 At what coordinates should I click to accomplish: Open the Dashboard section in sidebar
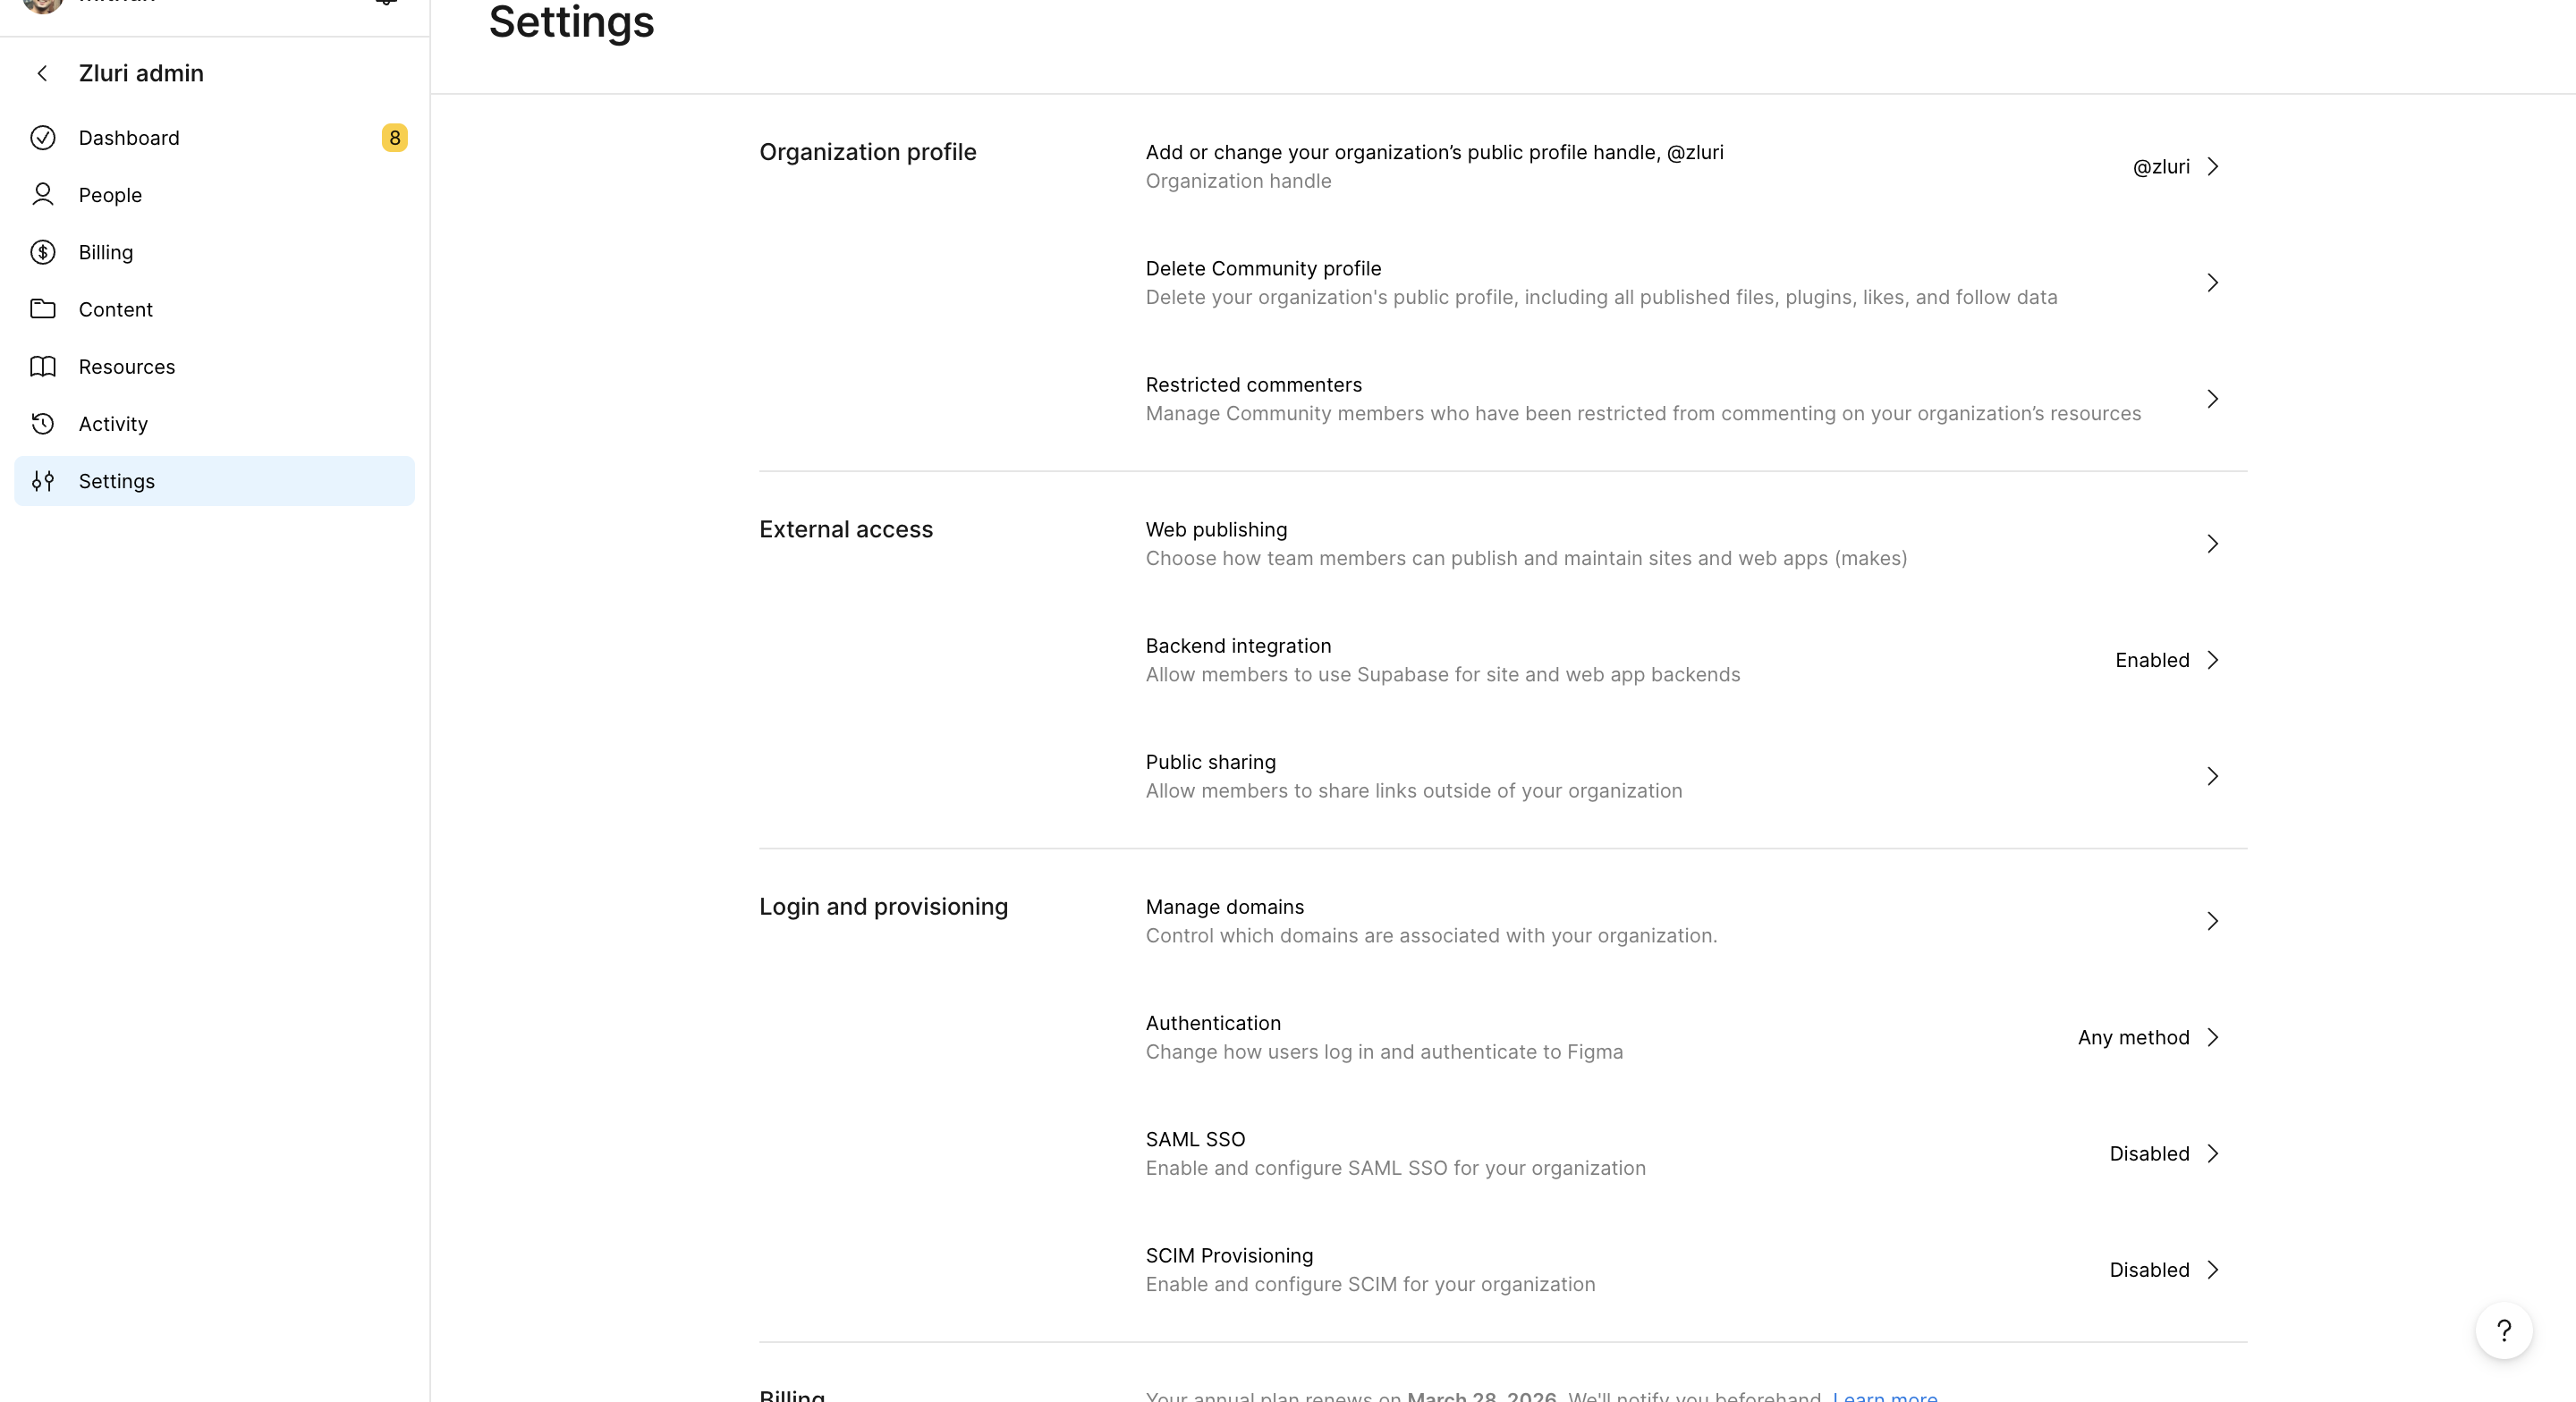[129, 137]
